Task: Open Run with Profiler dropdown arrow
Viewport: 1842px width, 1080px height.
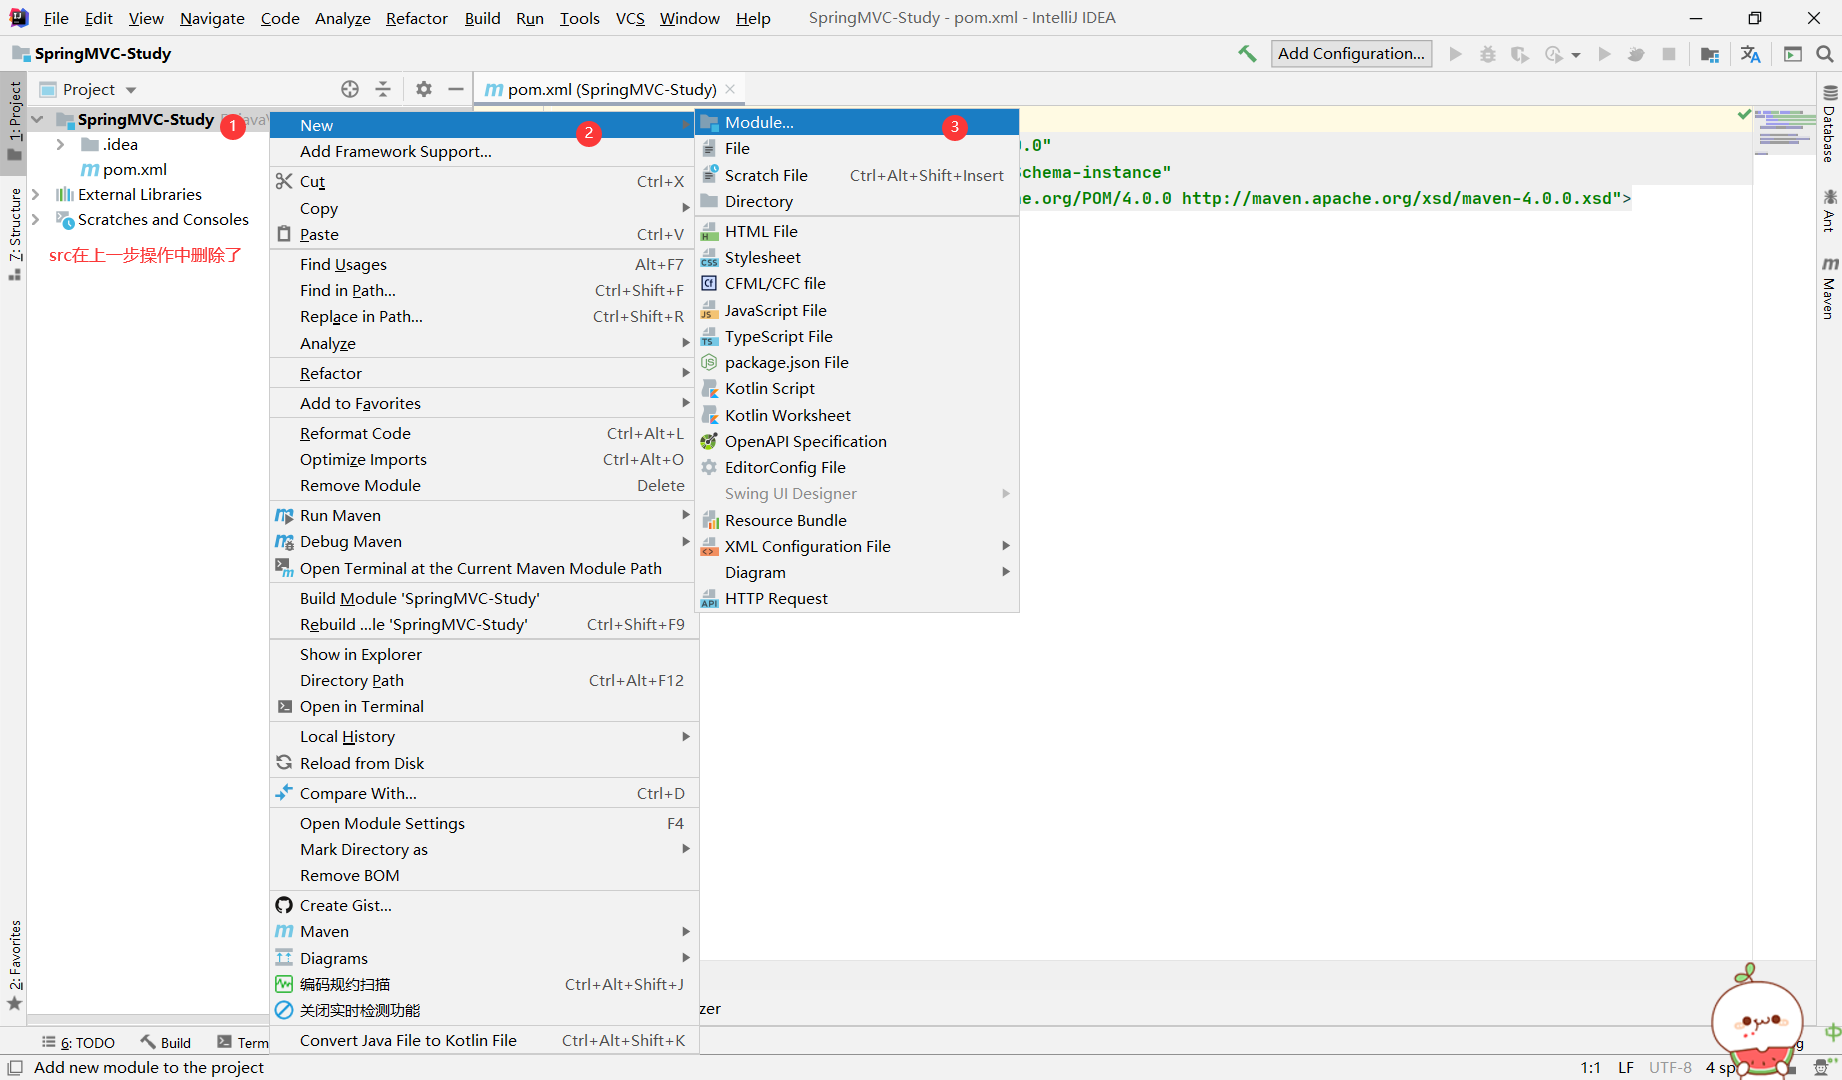Action: [1577, 55]
